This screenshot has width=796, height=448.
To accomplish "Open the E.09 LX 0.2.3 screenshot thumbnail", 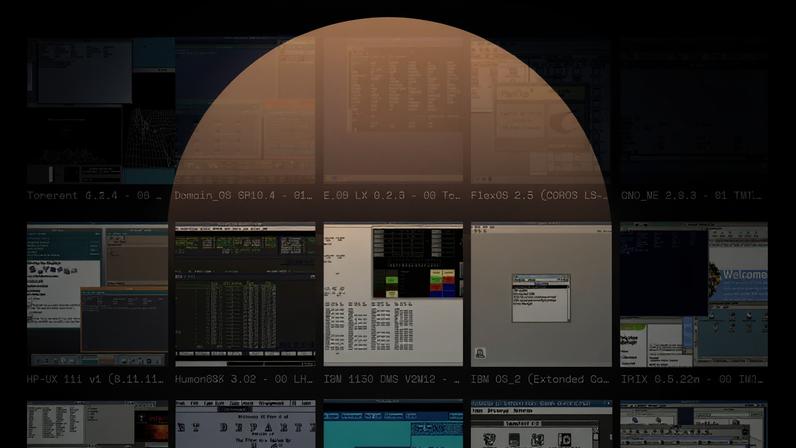I will pyautogui.click(x=393, y=111).
